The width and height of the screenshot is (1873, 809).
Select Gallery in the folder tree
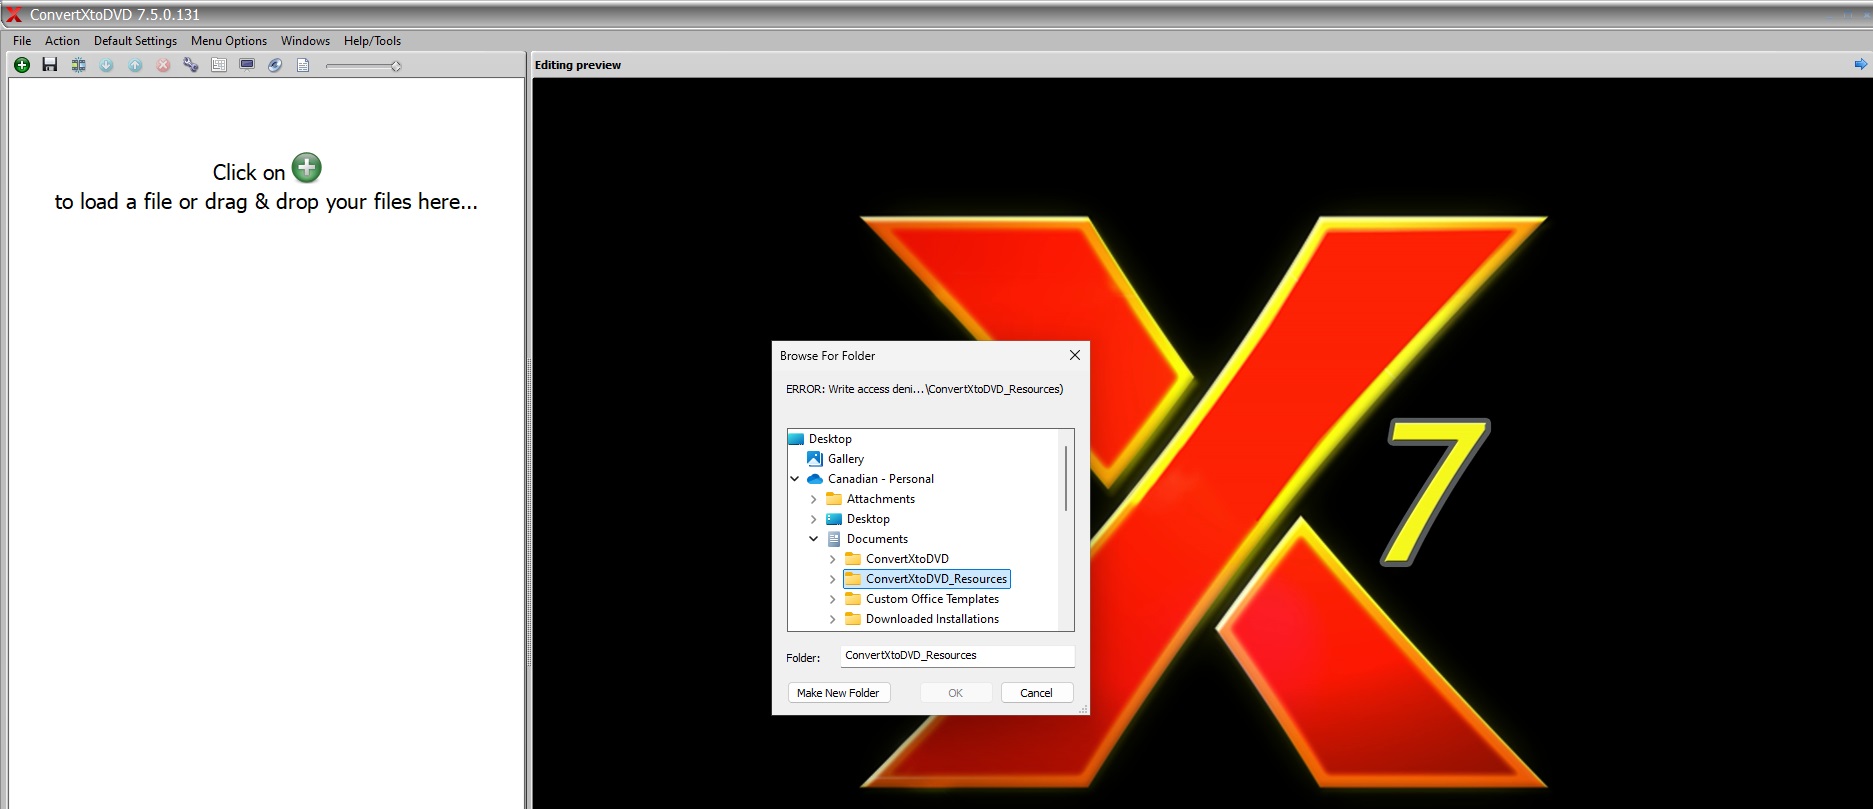pos(846,459)
